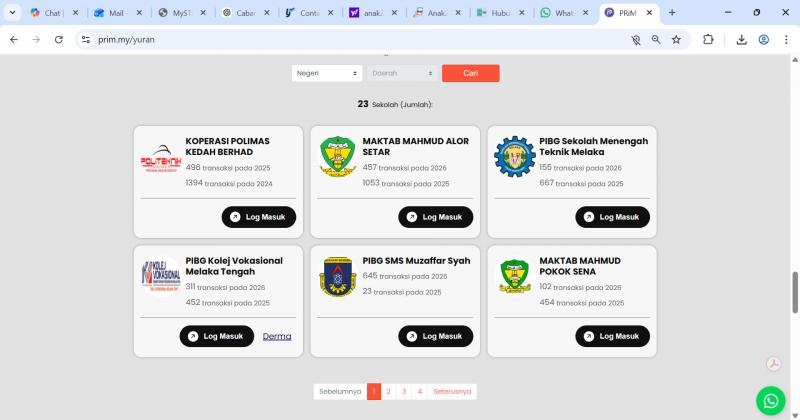Switch to the WhatsApp browser tab
This screenshot has width=800, height=420.
click(563, 13)
